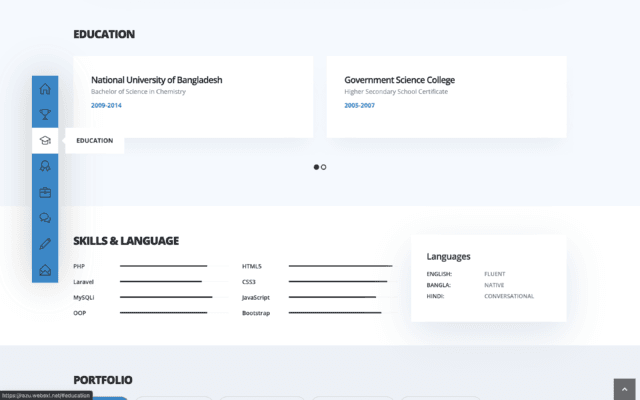The image size is (640, 400).
Task: Select the graduation cap Education icon
Action: 45,140
